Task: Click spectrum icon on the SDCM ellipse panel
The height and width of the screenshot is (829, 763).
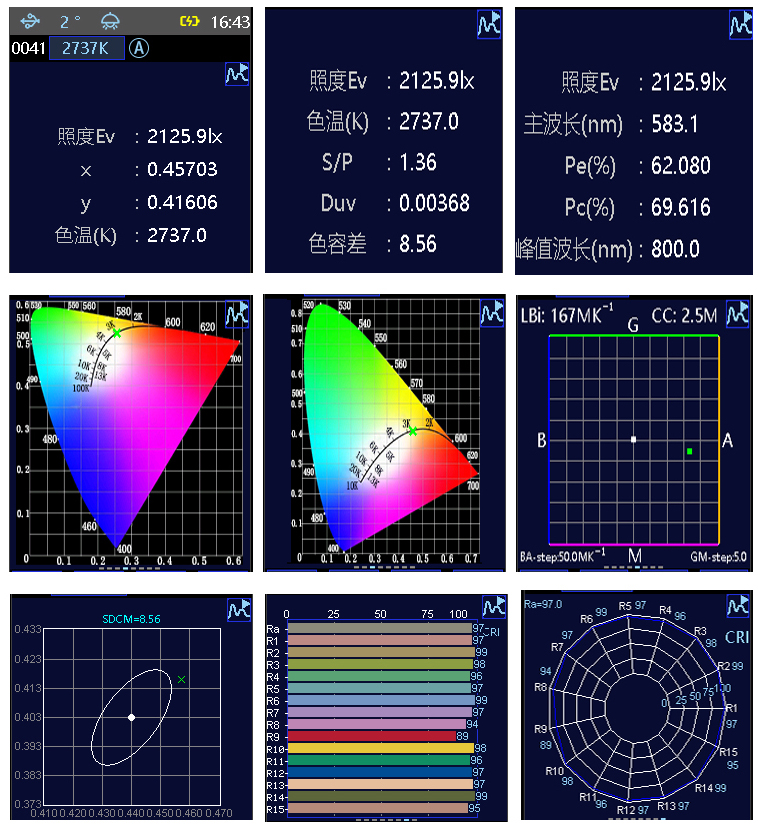Action: pyautogui.click(x=237, y=608)
